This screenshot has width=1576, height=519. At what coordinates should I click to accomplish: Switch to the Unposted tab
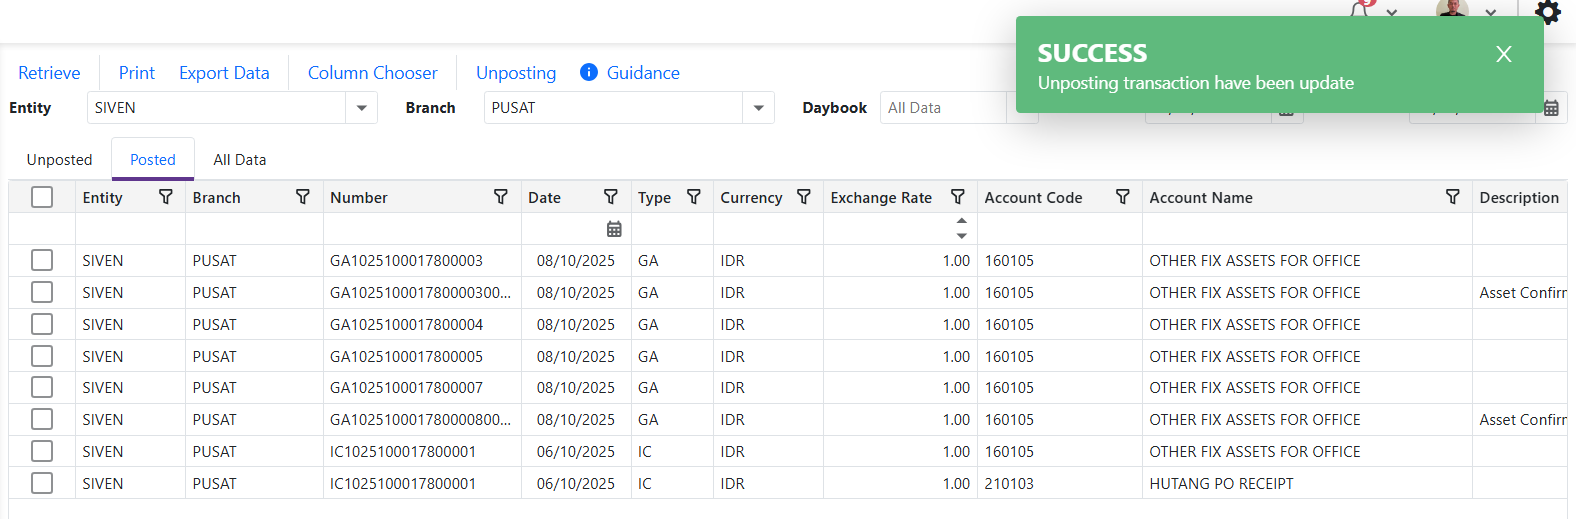click(59, 160)
